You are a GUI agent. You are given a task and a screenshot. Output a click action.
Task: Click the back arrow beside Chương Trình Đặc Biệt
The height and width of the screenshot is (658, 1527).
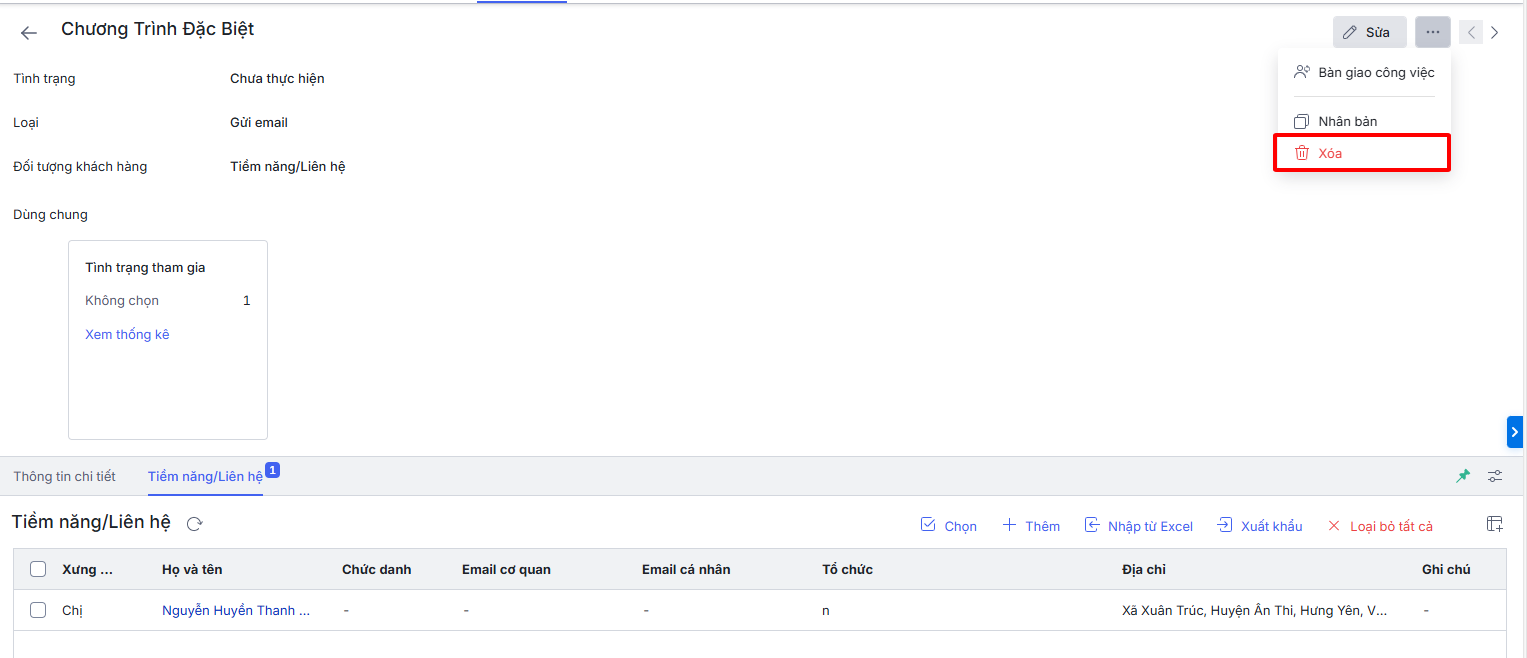(29, 32)
